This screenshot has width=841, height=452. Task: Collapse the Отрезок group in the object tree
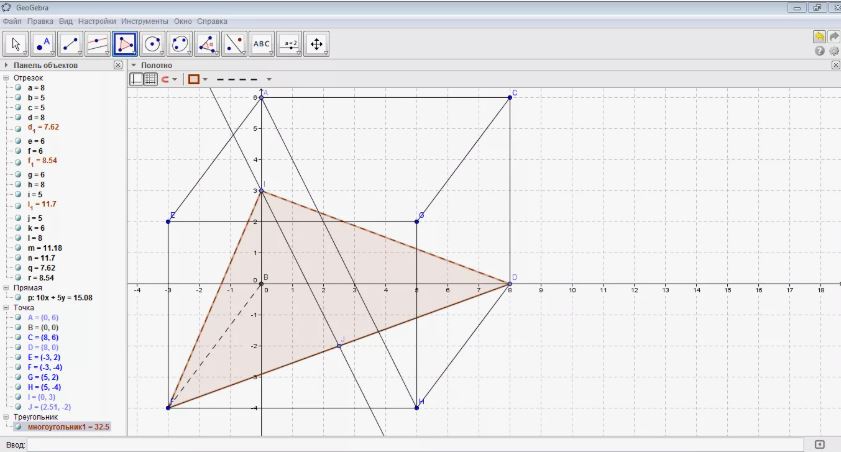[7, 77]
